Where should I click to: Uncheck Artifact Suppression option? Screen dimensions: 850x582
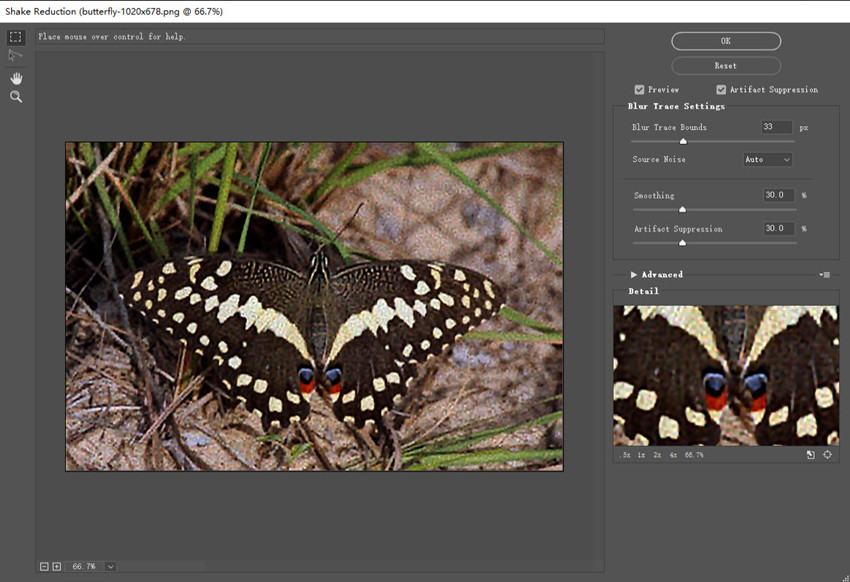[721, 89]
